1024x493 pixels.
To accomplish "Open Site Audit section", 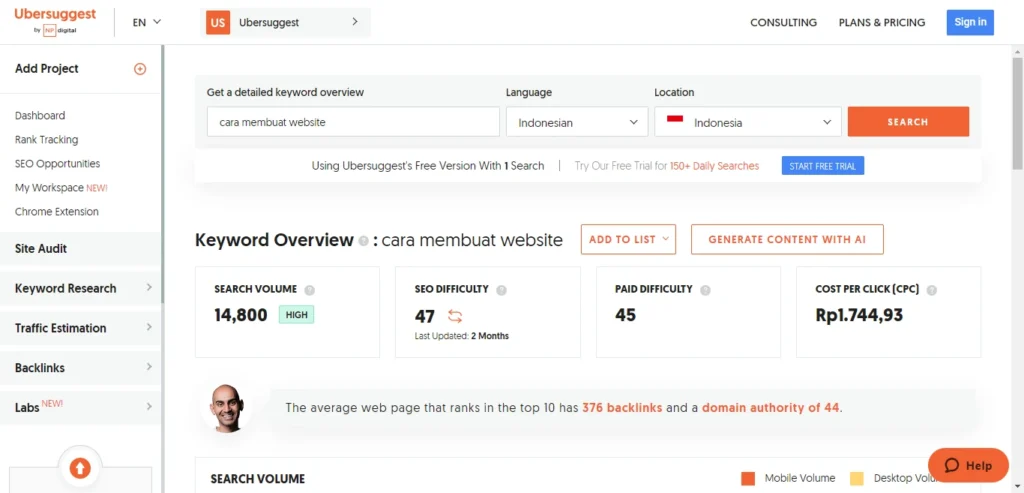I will coord(81,248).
